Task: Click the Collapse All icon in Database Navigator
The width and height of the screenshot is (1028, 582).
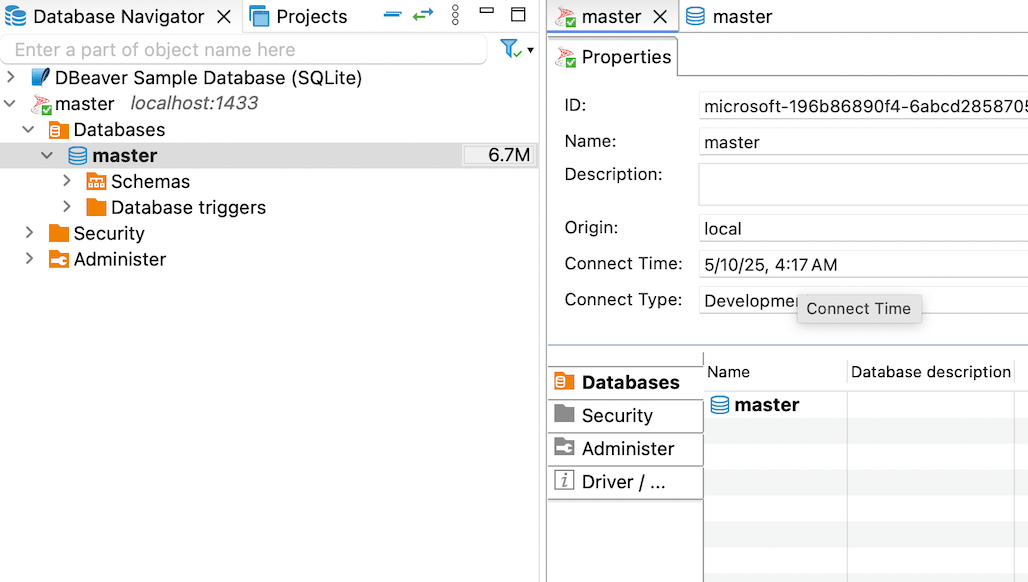Action: pyautogui.click(x=393, y=16)
